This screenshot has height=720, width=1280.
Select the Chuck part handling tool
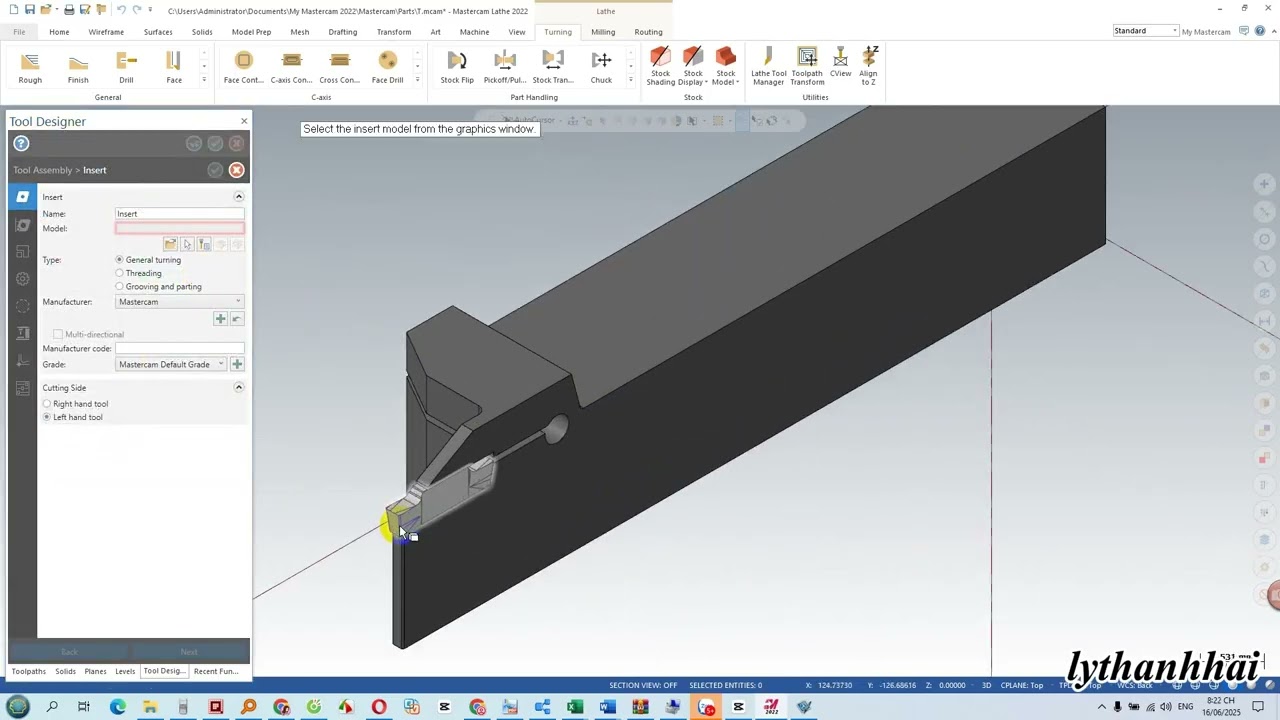601,68
